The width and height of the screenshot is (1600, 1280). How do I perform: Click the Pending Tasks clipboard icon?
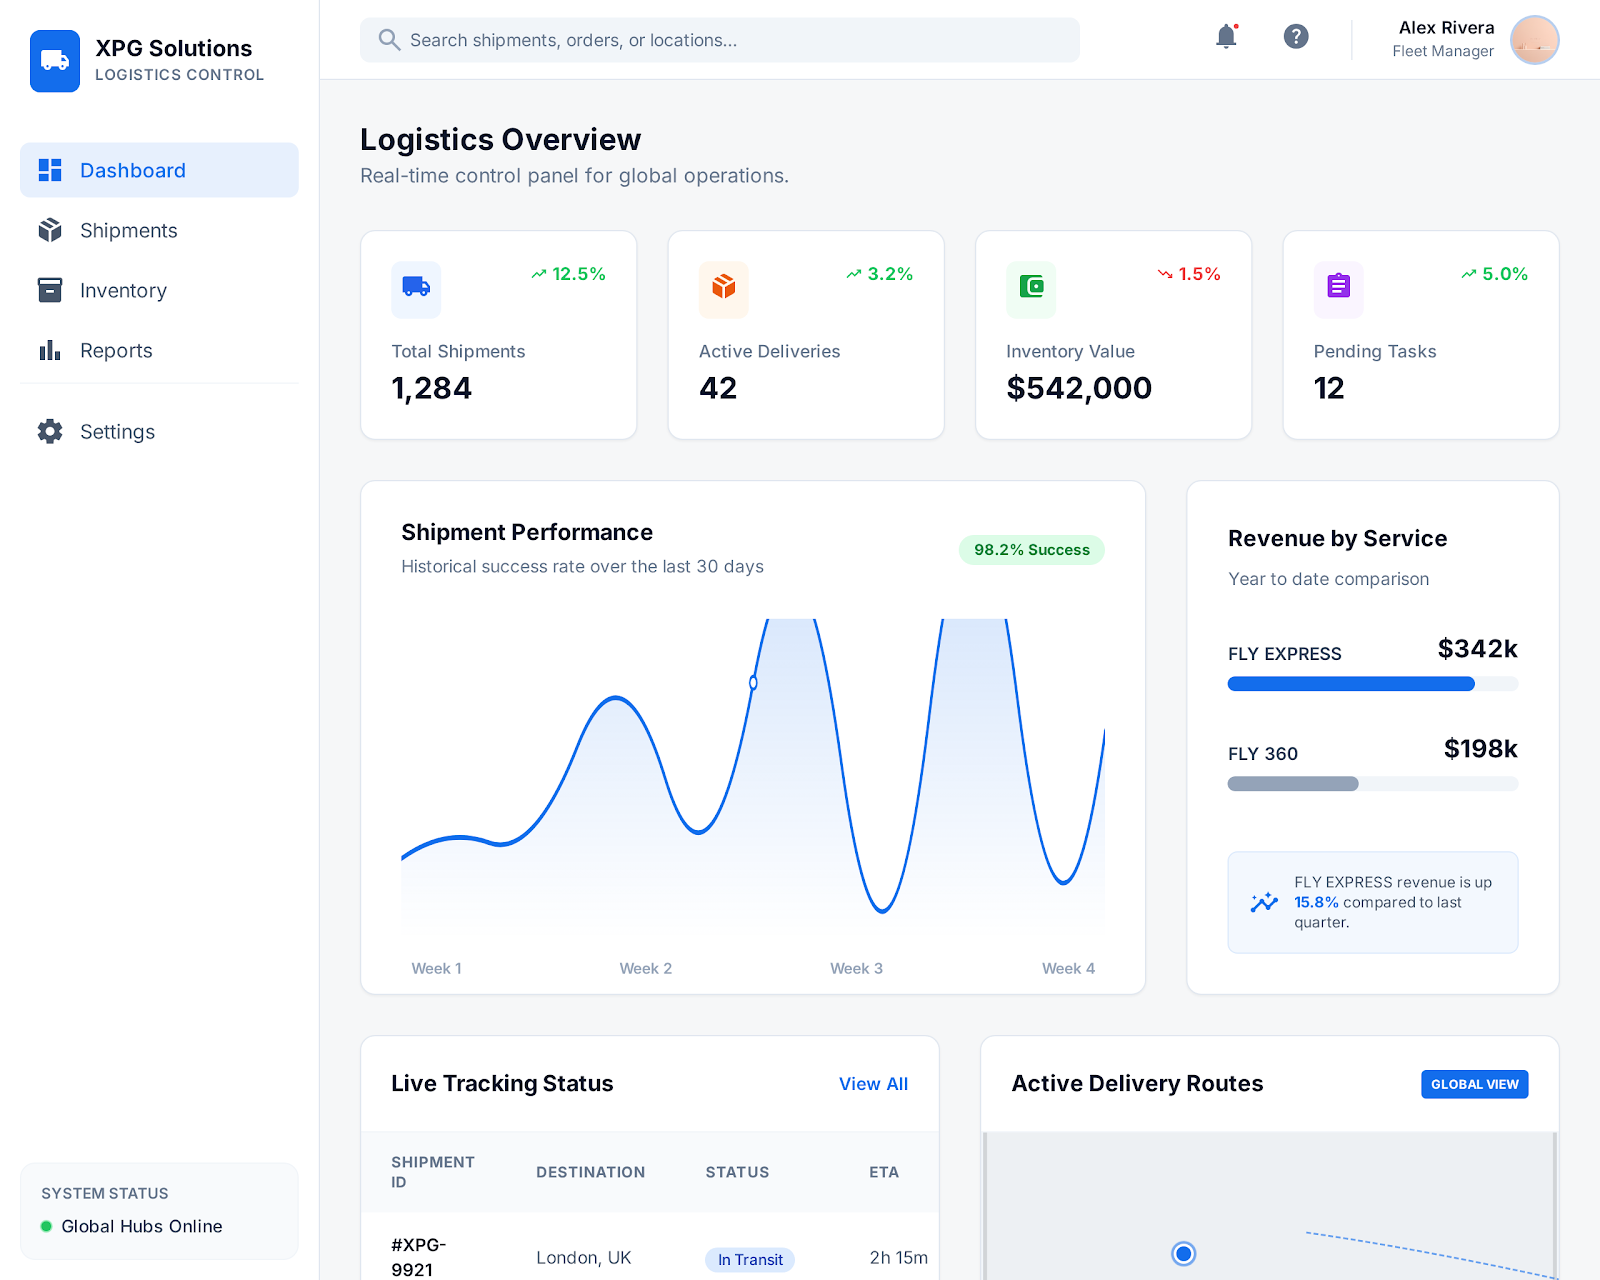tap(1338, 290)
